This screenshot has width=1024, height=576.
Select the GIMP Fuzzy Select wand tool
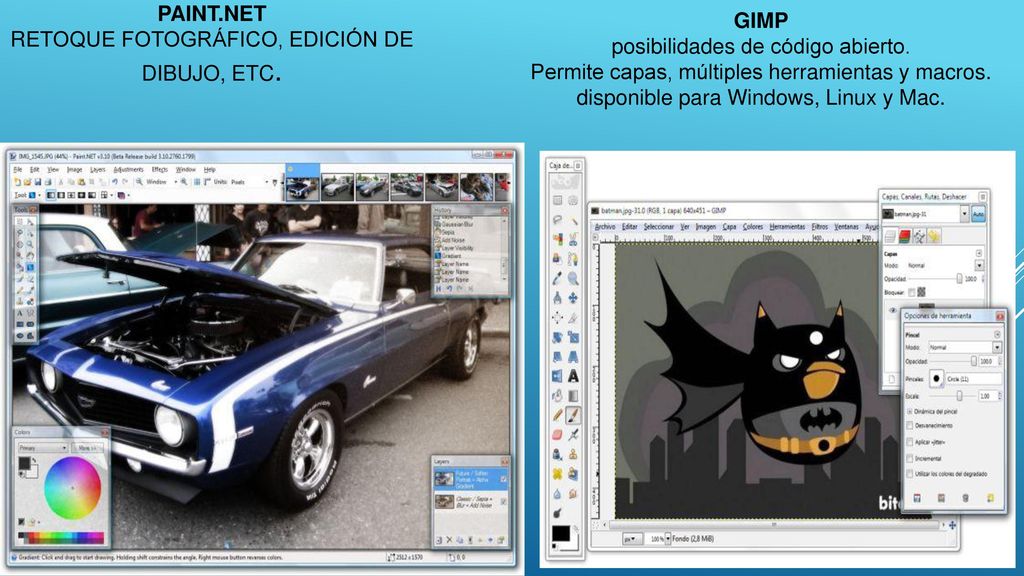tap(573, 221)
